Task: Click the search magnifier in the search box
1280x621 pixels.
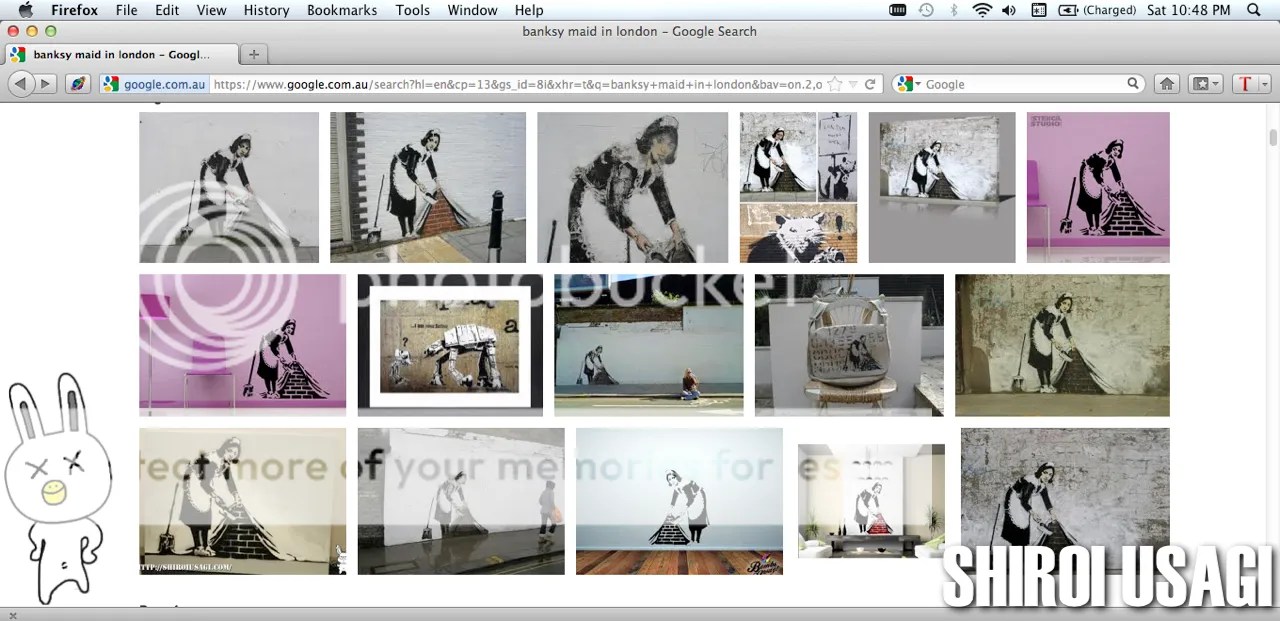Action: pyautogui.click(x=1133, y=84)
